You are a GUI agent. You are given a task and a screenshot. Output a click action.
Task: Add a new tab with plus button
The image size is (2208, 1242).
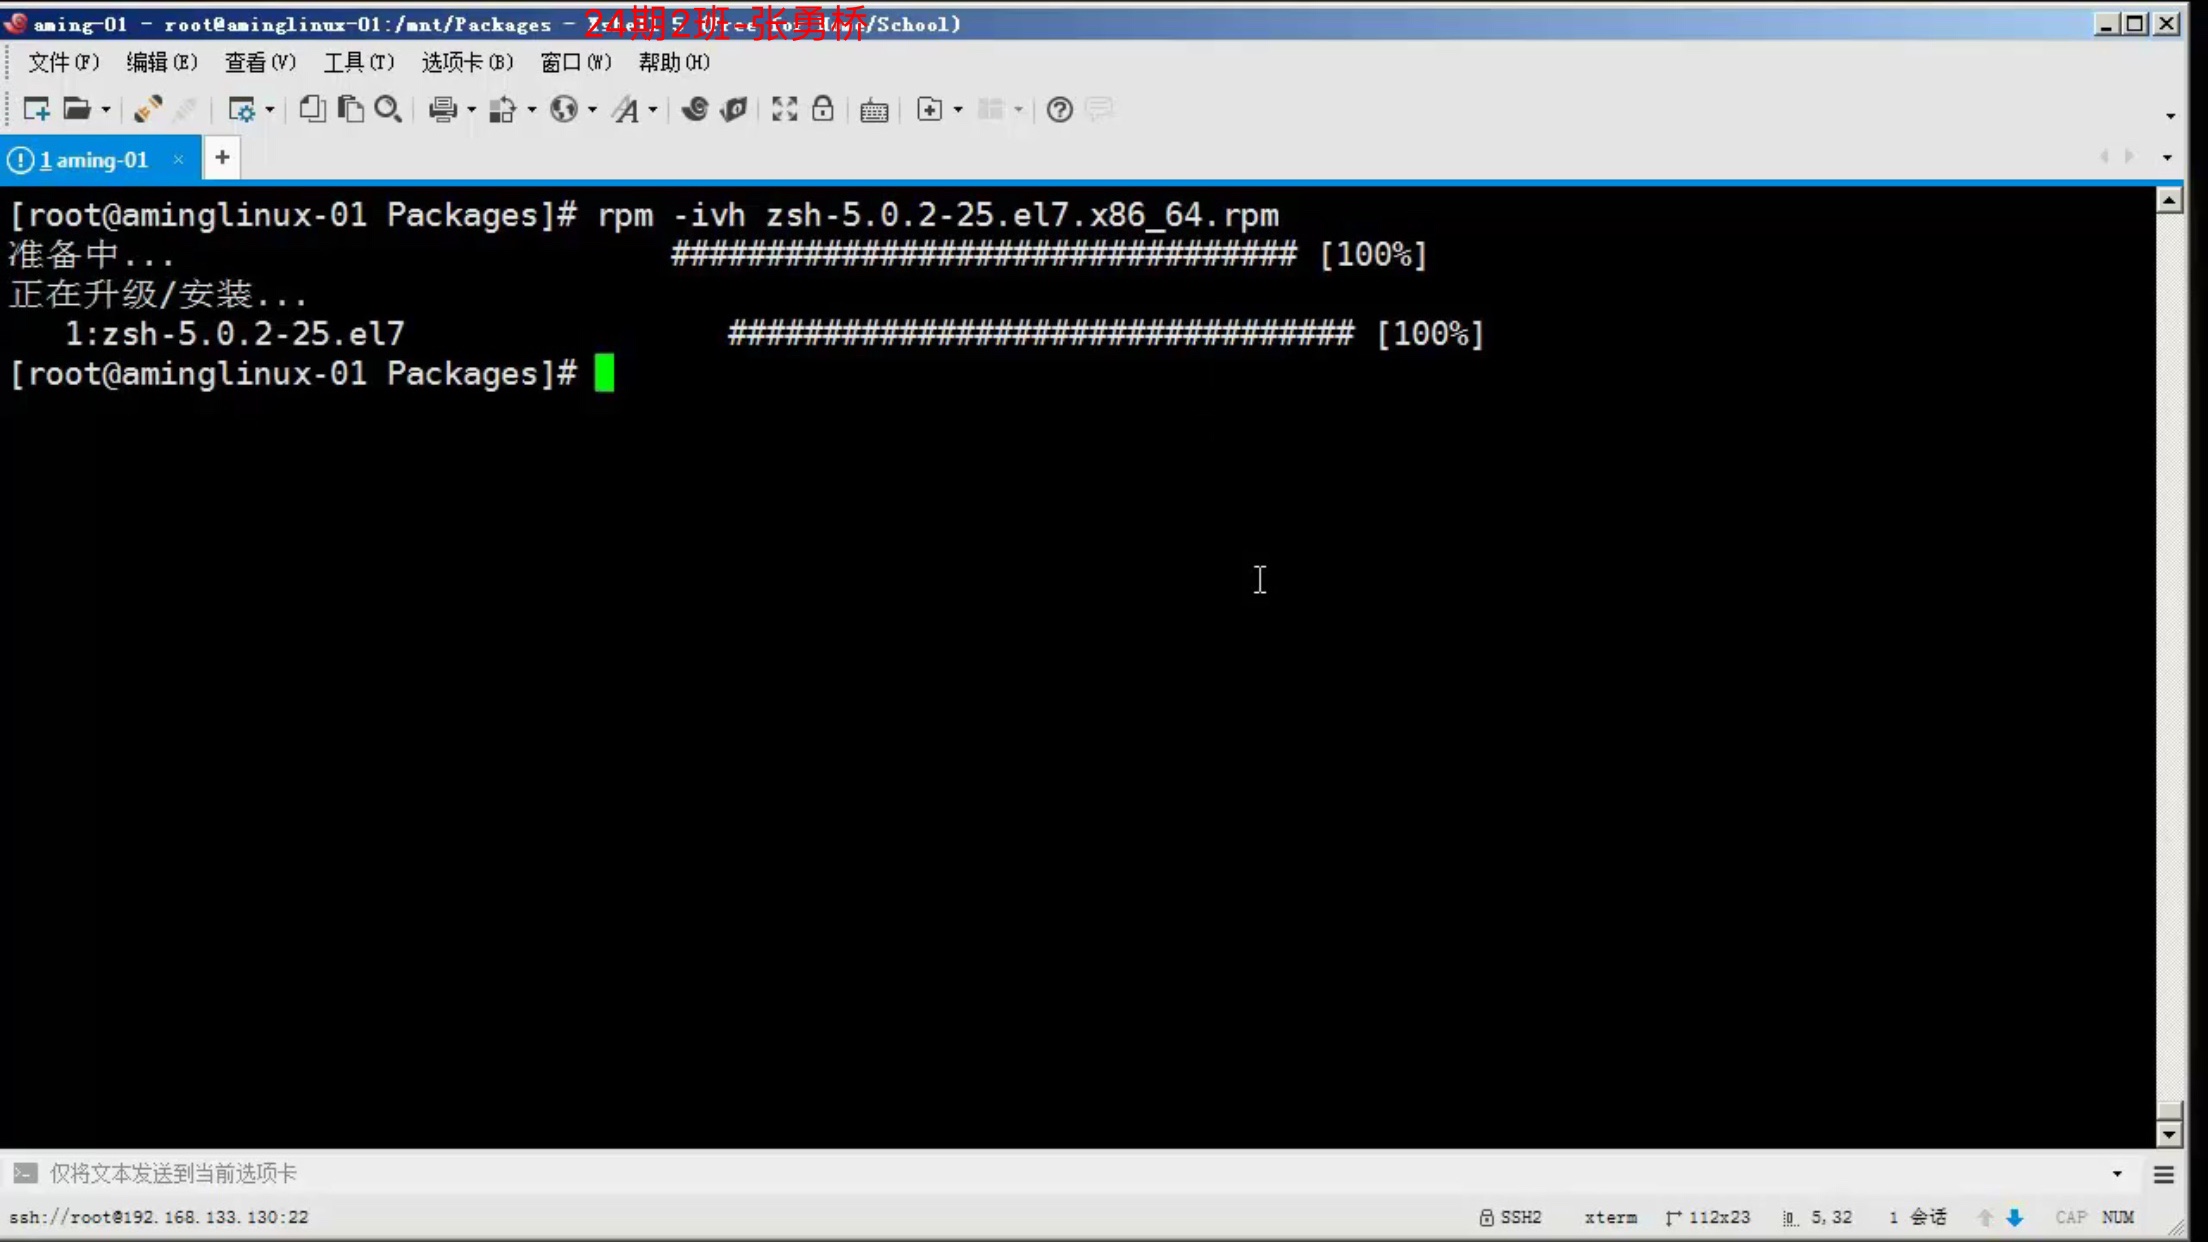coord(222,158)
